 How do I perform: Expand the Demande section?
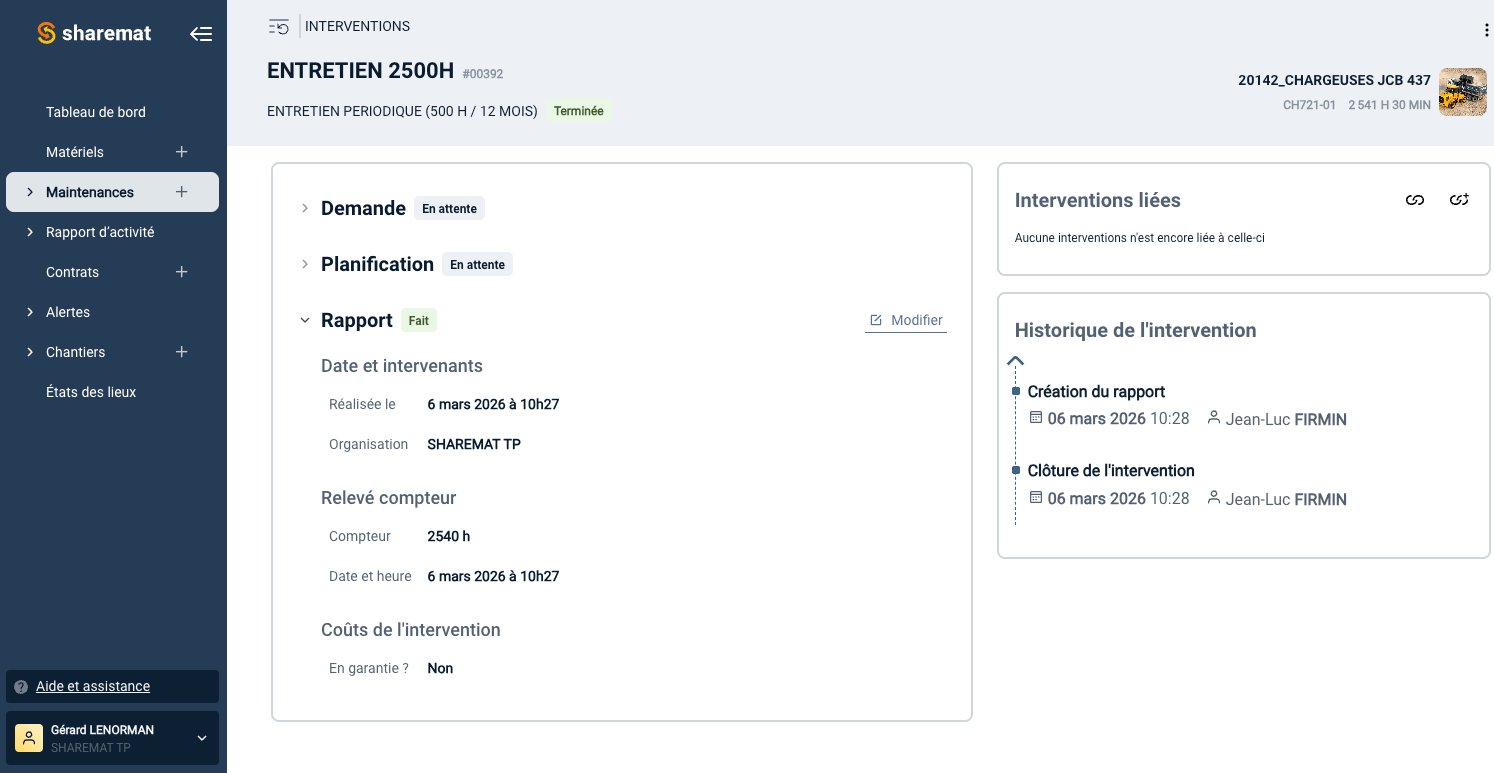pos(305,208)
